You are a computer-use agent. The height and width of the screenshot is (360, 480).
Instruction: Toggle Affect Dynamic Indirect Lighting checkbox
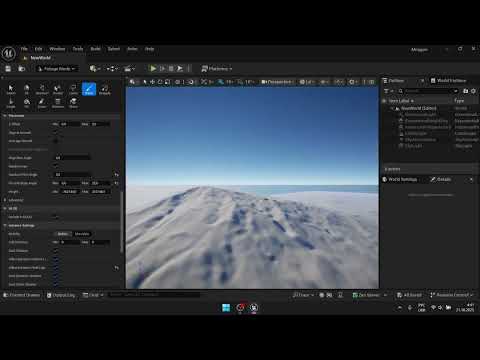(56, 259)
